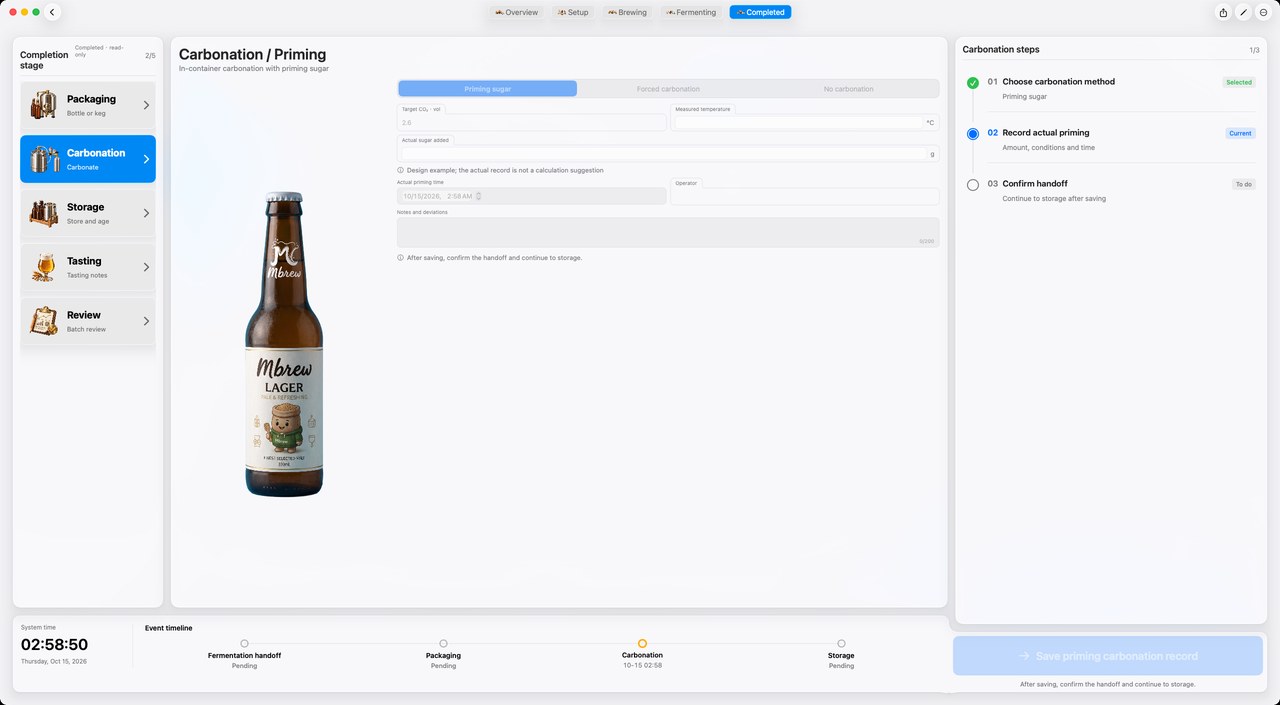Click the Storage crate icon
This screenshot has height=705, width=1280.
tap(44, 213)
